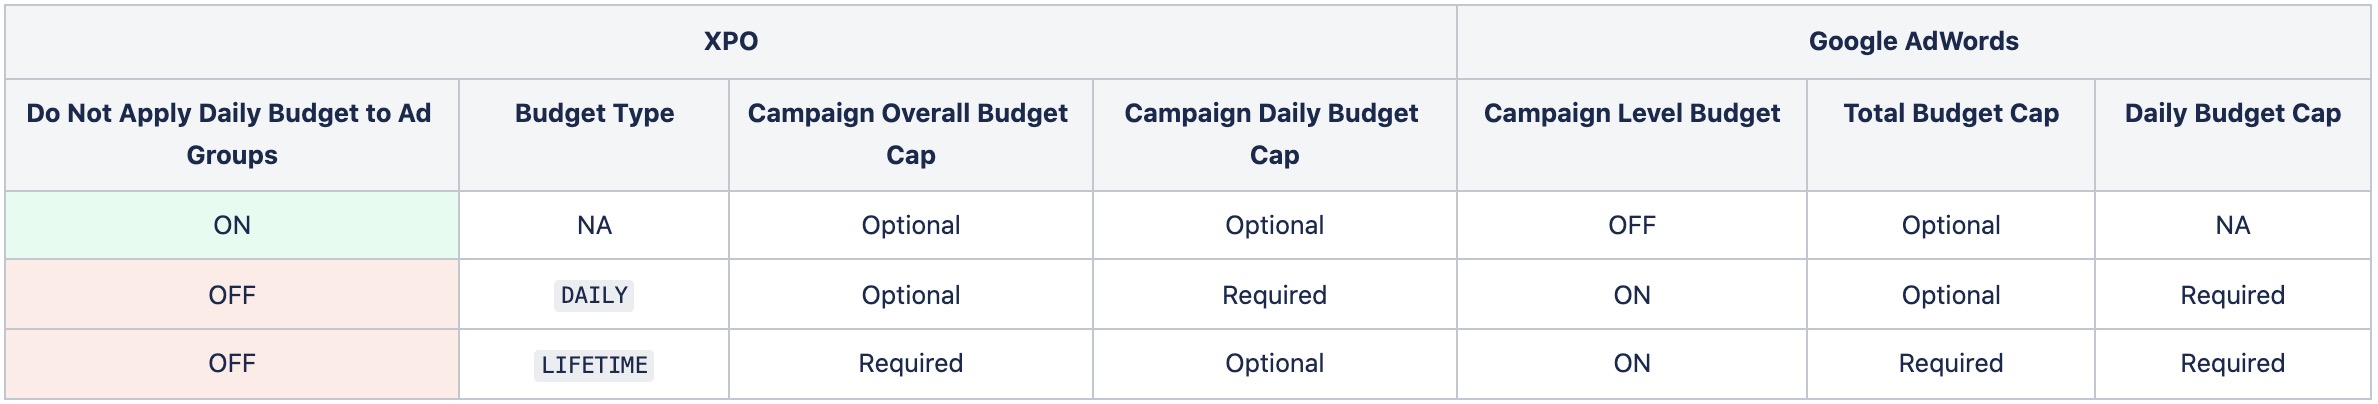Viewport: 2378px width, 404px height.
Task: Select the green-highlighted ON cell
Action: point(231,225)
